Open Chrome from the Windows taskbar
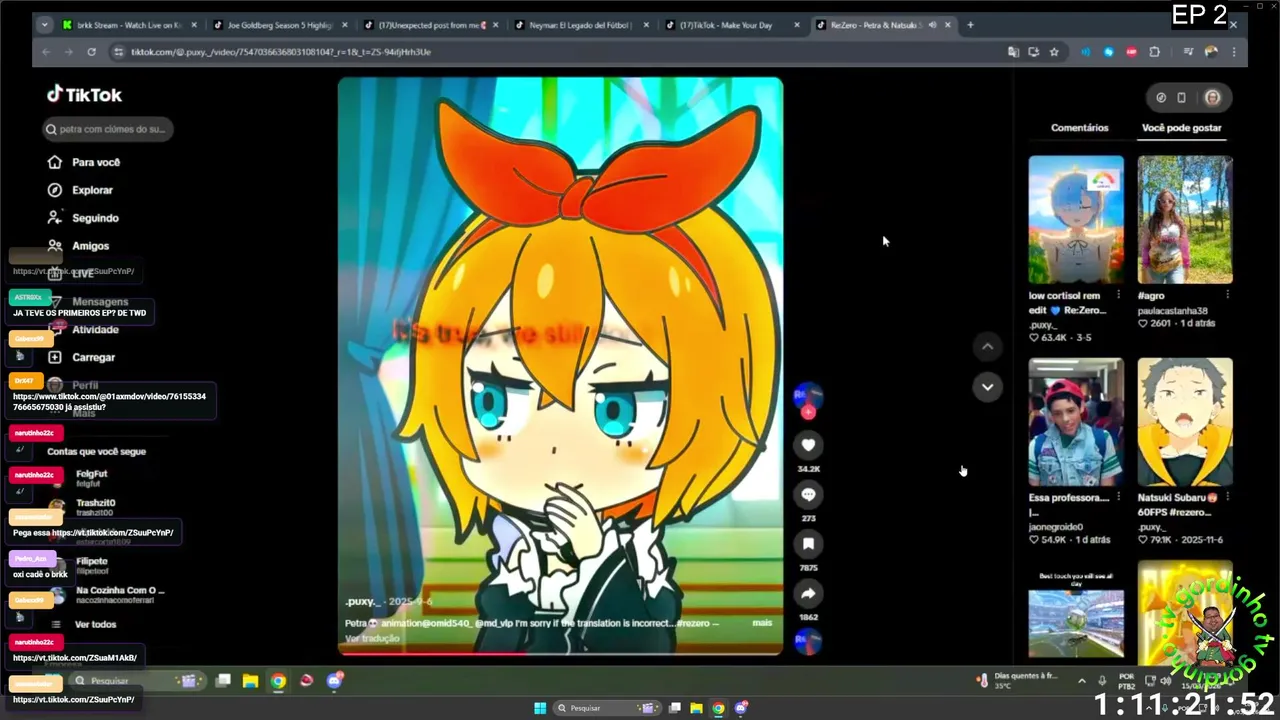The width and height of the screenshot is (1280, 720). click(x=718, y=708)
